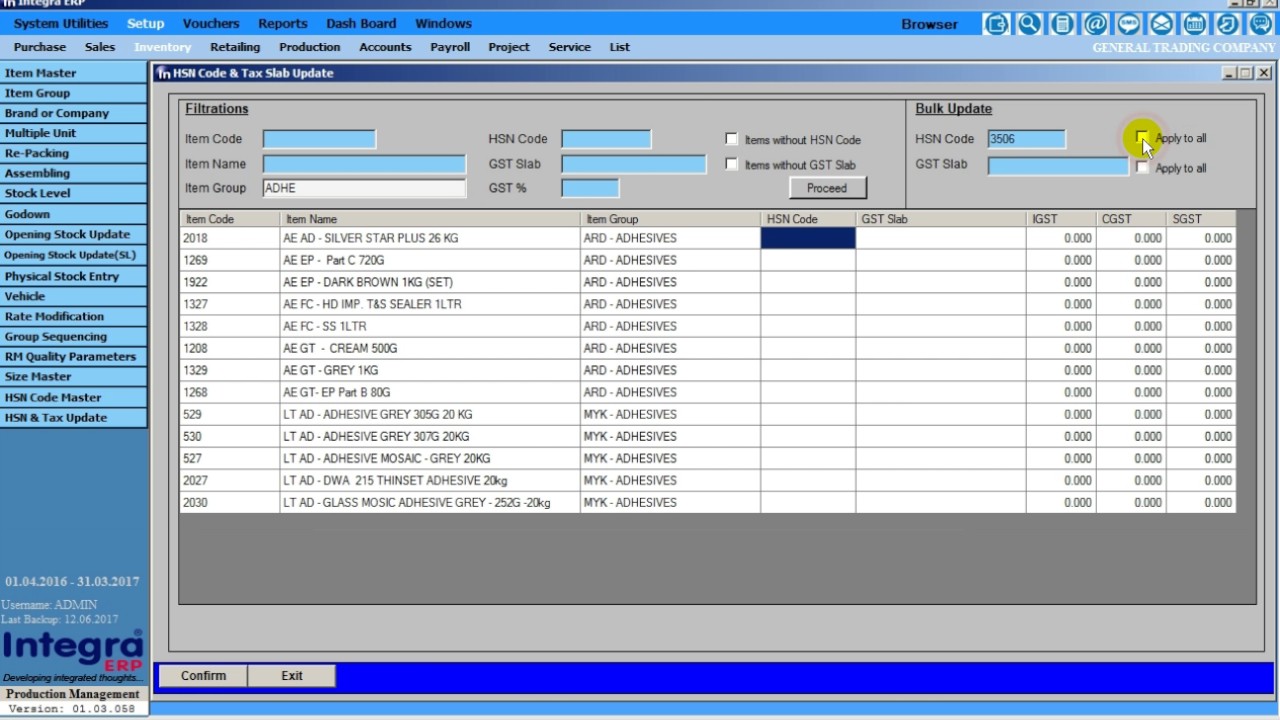Switch to the Production module tab
This screenshot has height=720, width=1280.
click(310, 47)
